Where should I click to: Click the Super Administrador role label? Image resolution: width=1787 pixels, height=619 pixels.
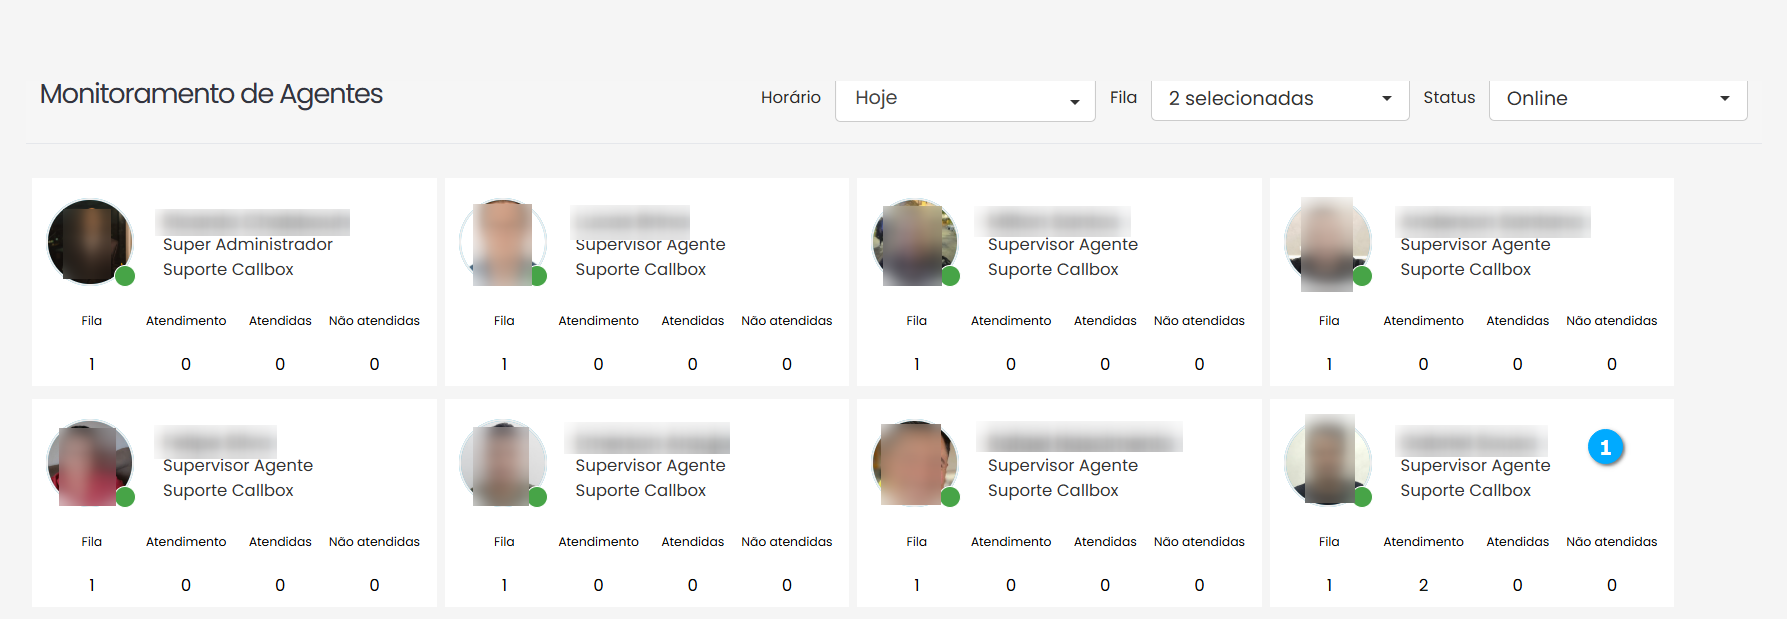pyautogui.click(x=248, y=245)
